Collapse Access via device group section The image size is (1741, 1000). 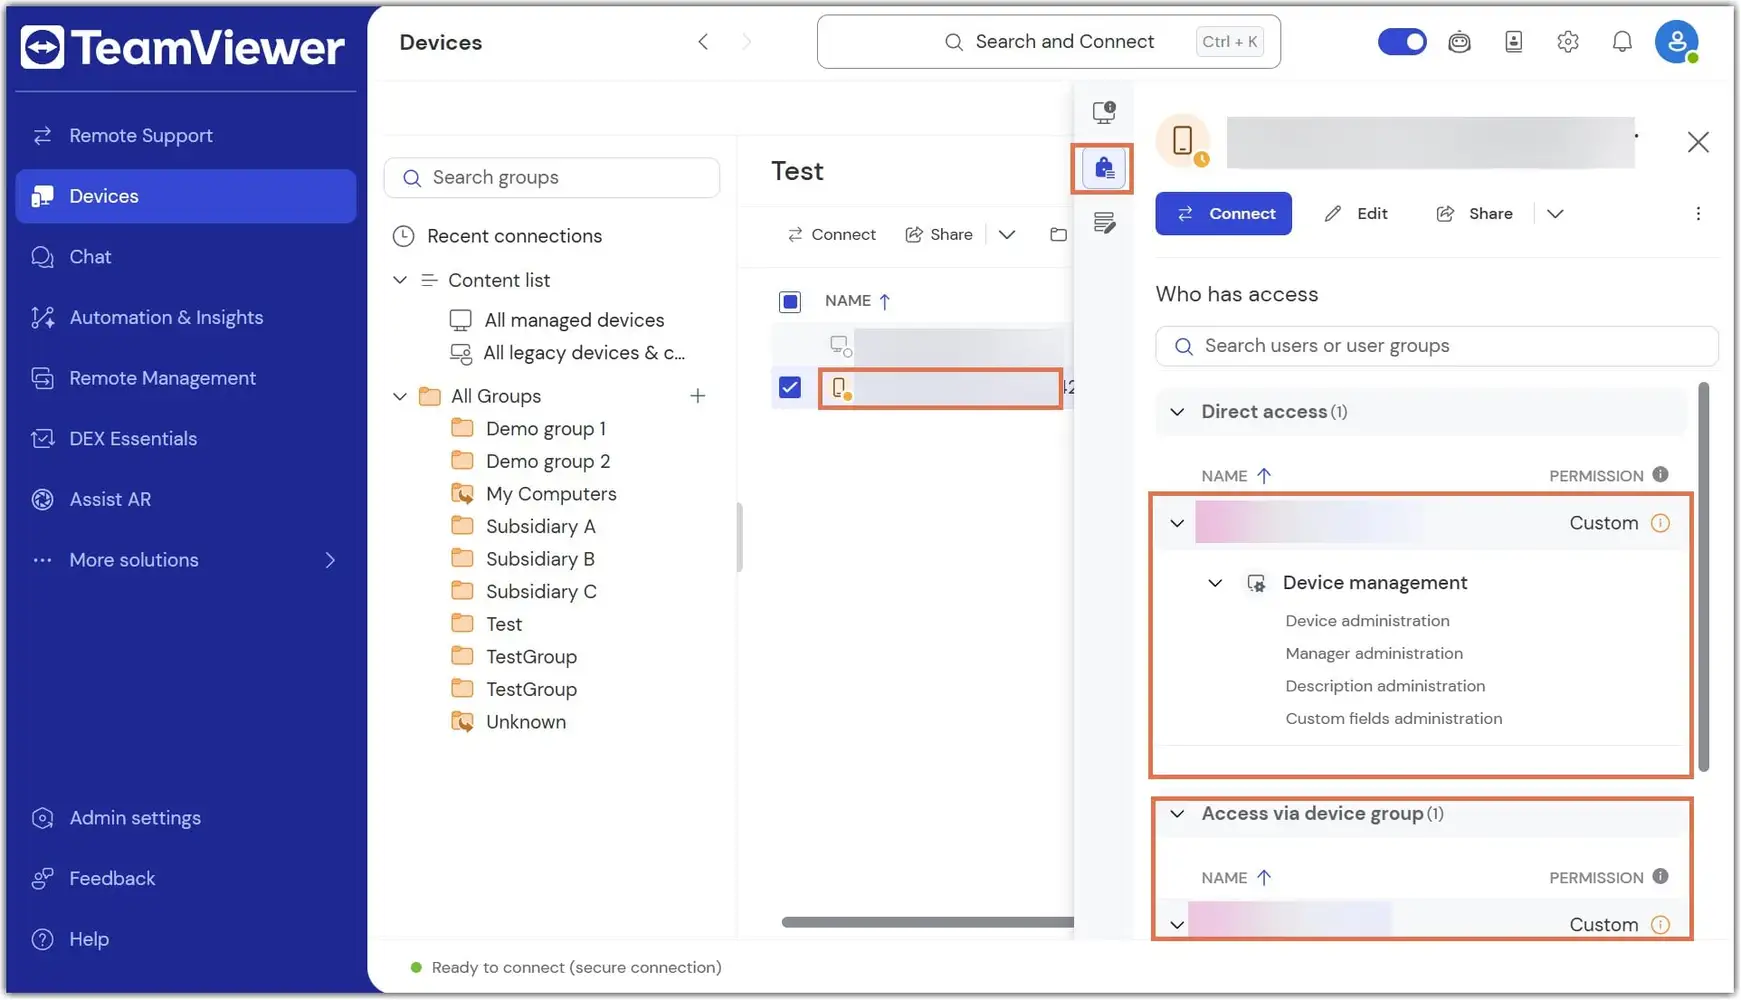[x=1177, y=814]
